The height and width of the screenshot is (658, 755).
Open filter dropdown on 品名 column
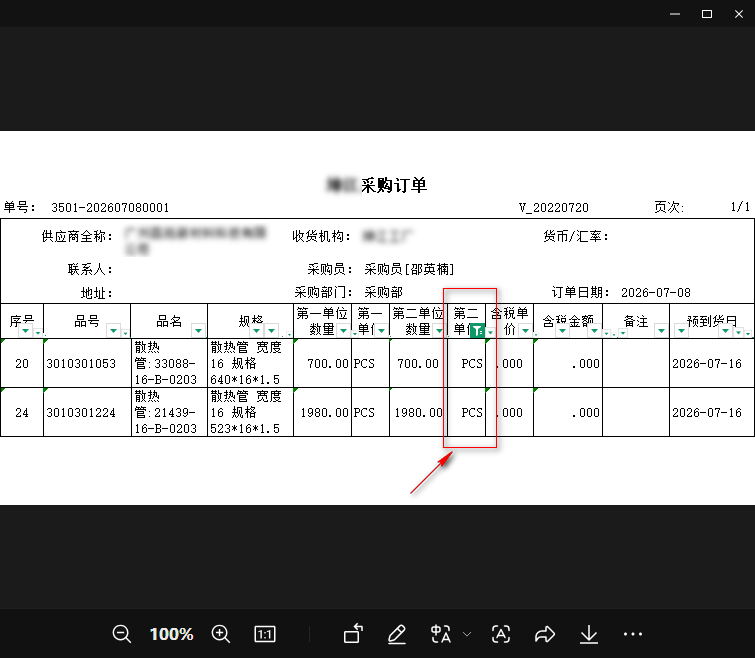[198, 330]
